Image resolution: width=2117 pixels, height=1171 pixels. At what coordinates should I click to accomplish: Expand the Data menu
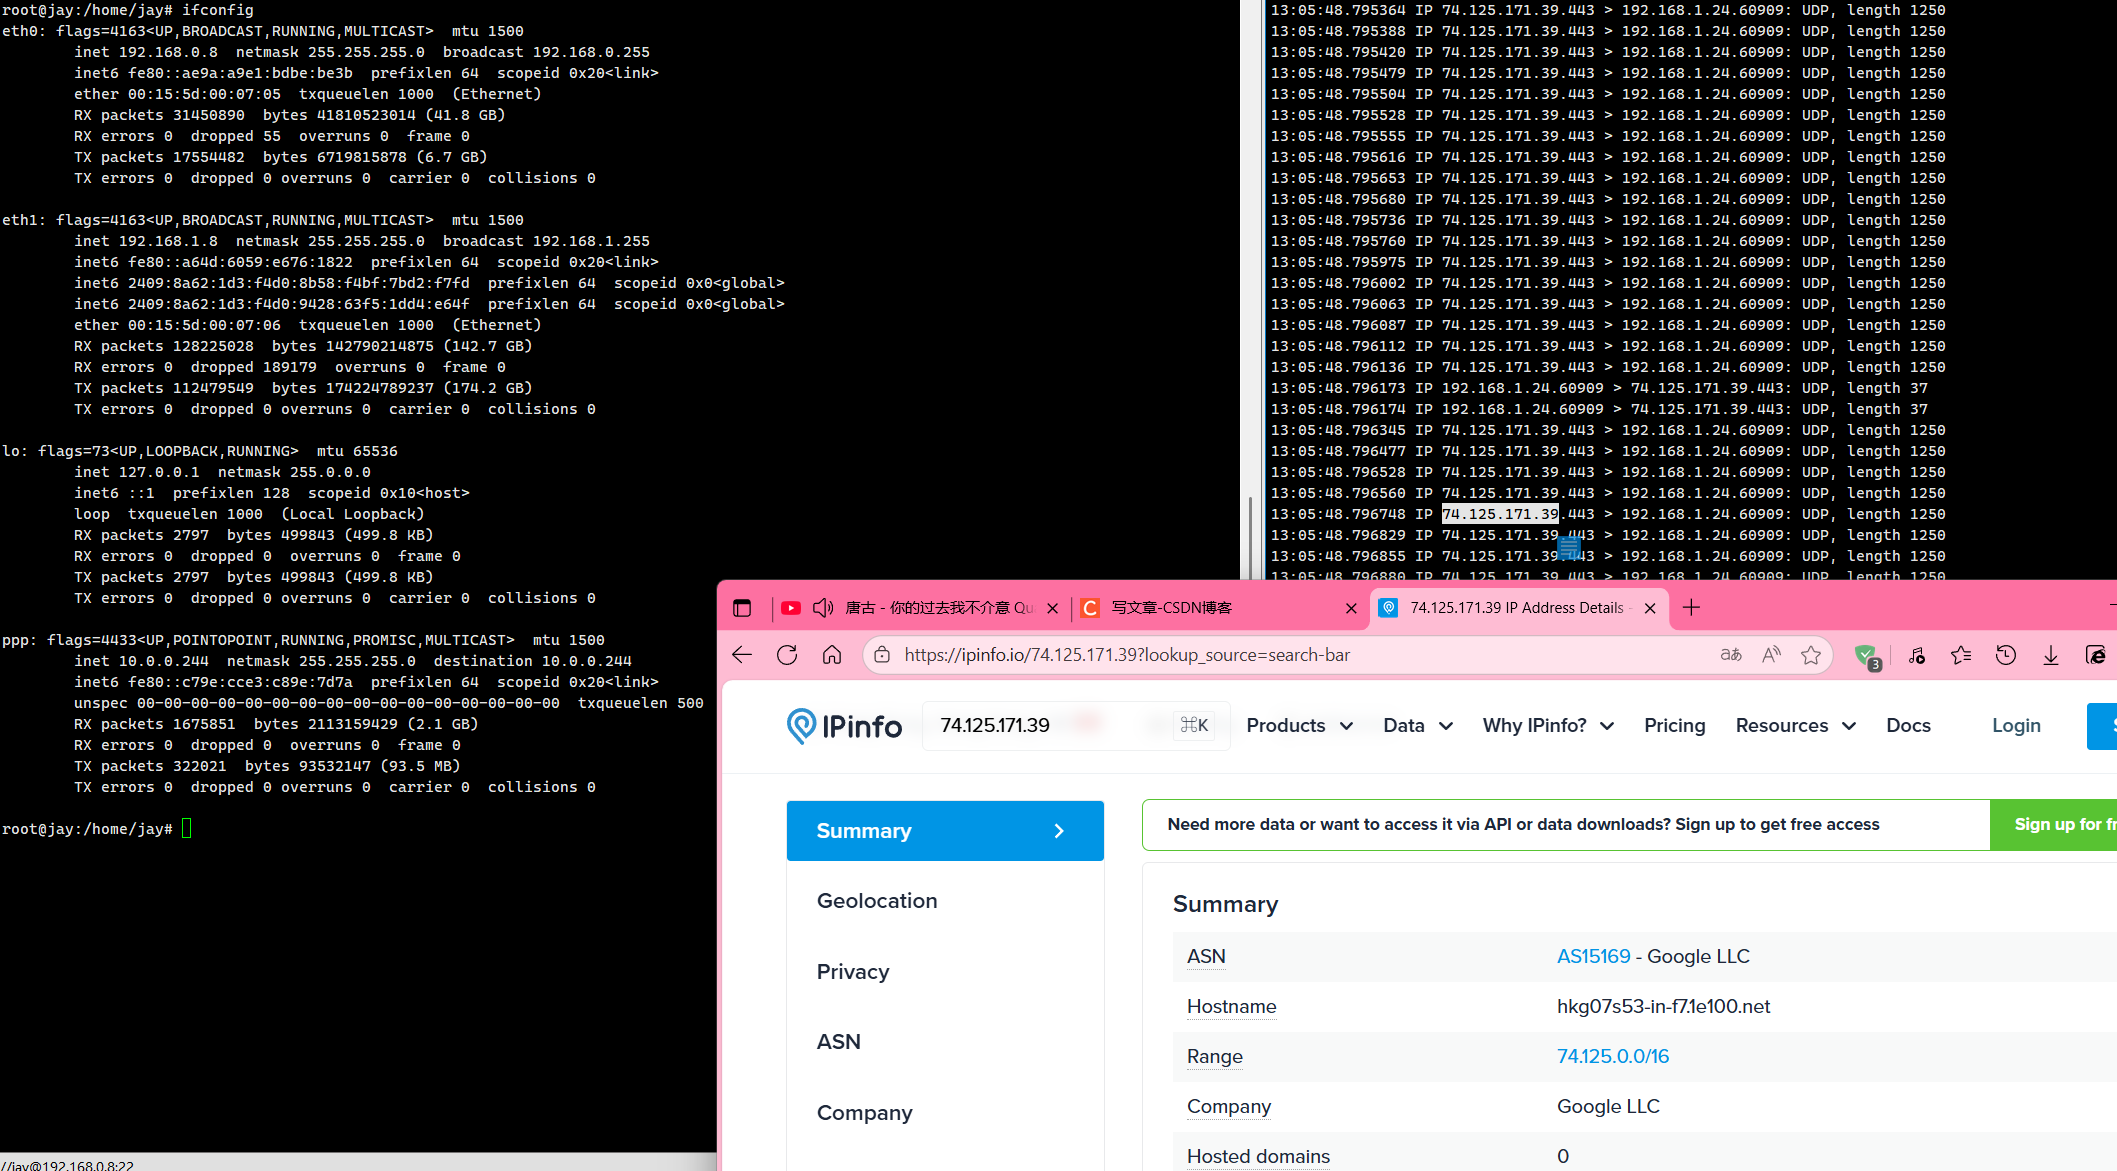point(1416,725)
